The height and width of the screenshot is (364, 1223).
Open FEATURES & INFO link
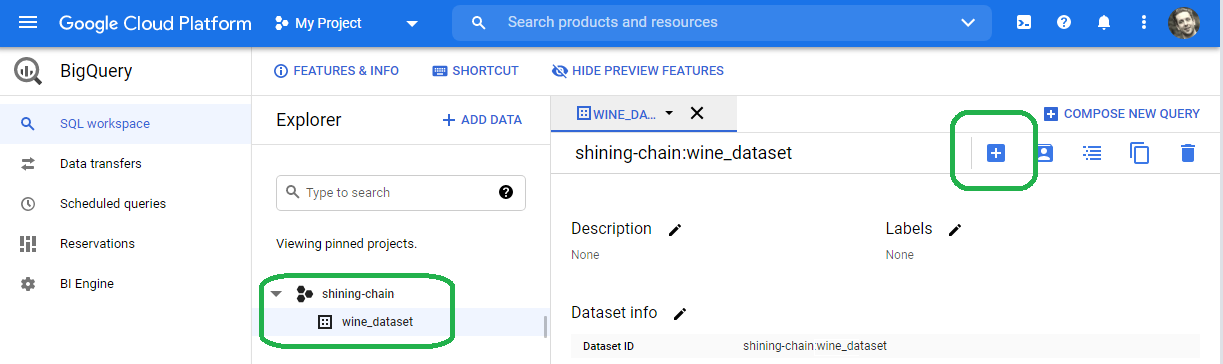336,71
